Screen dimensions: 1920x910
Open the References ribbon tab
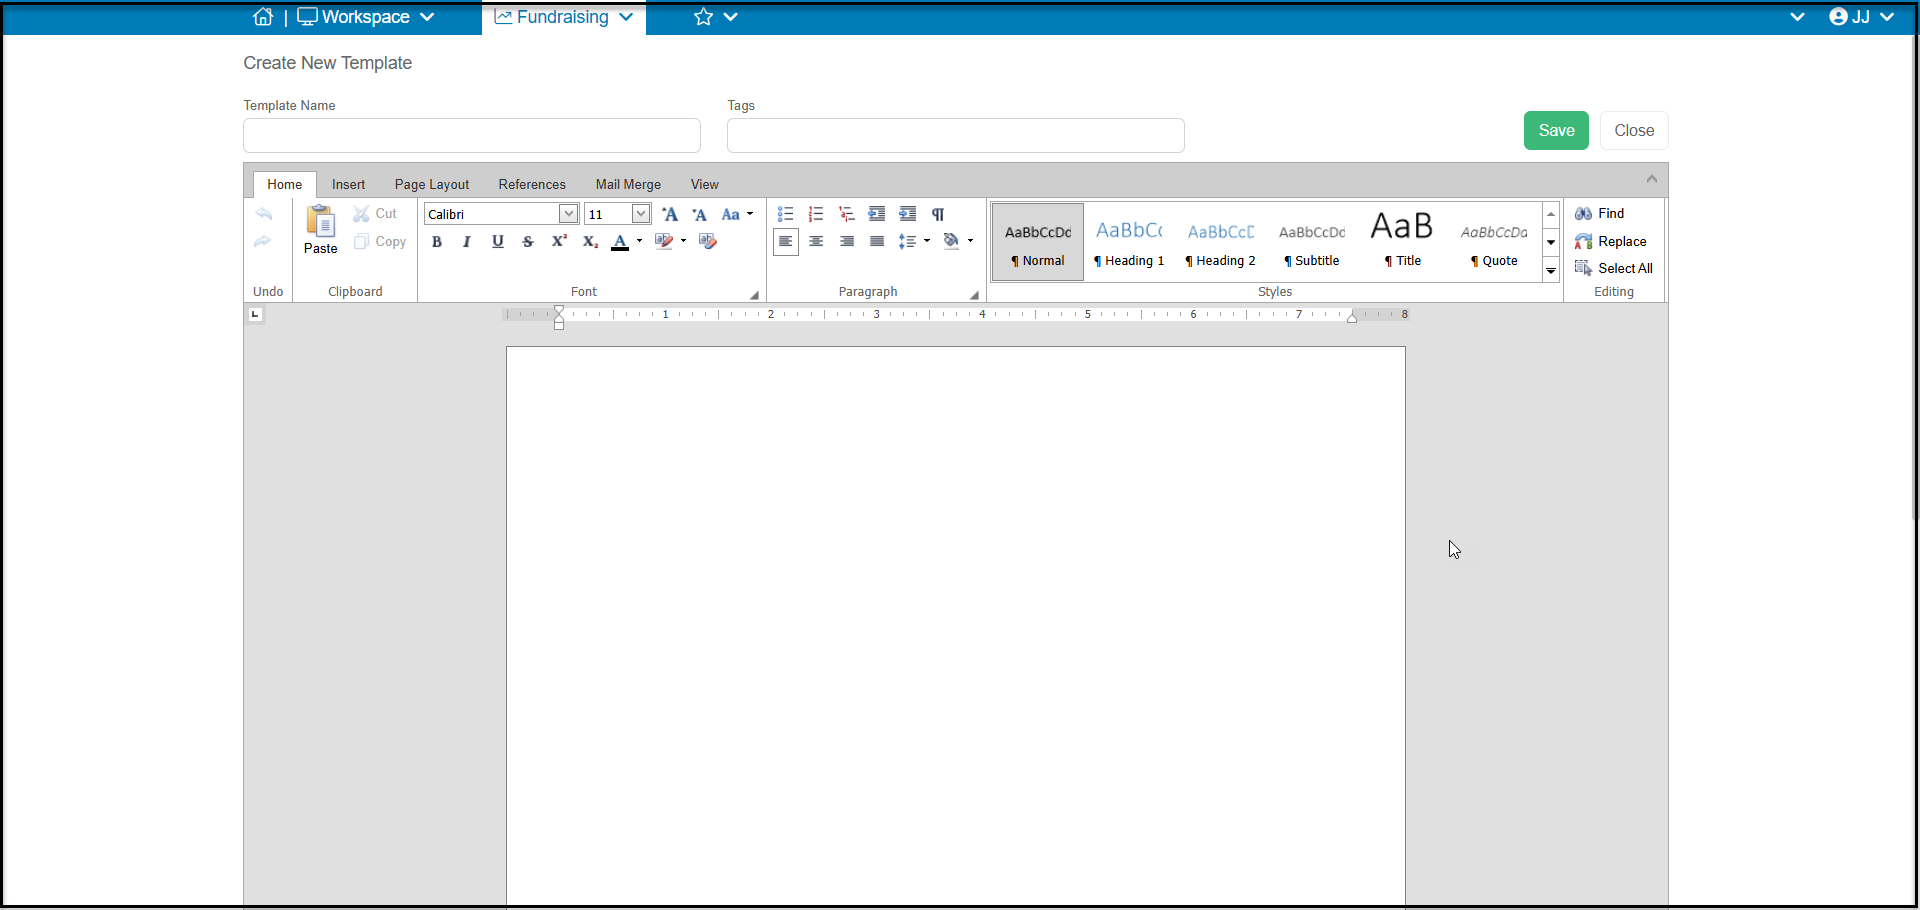(x=532, y=184)
